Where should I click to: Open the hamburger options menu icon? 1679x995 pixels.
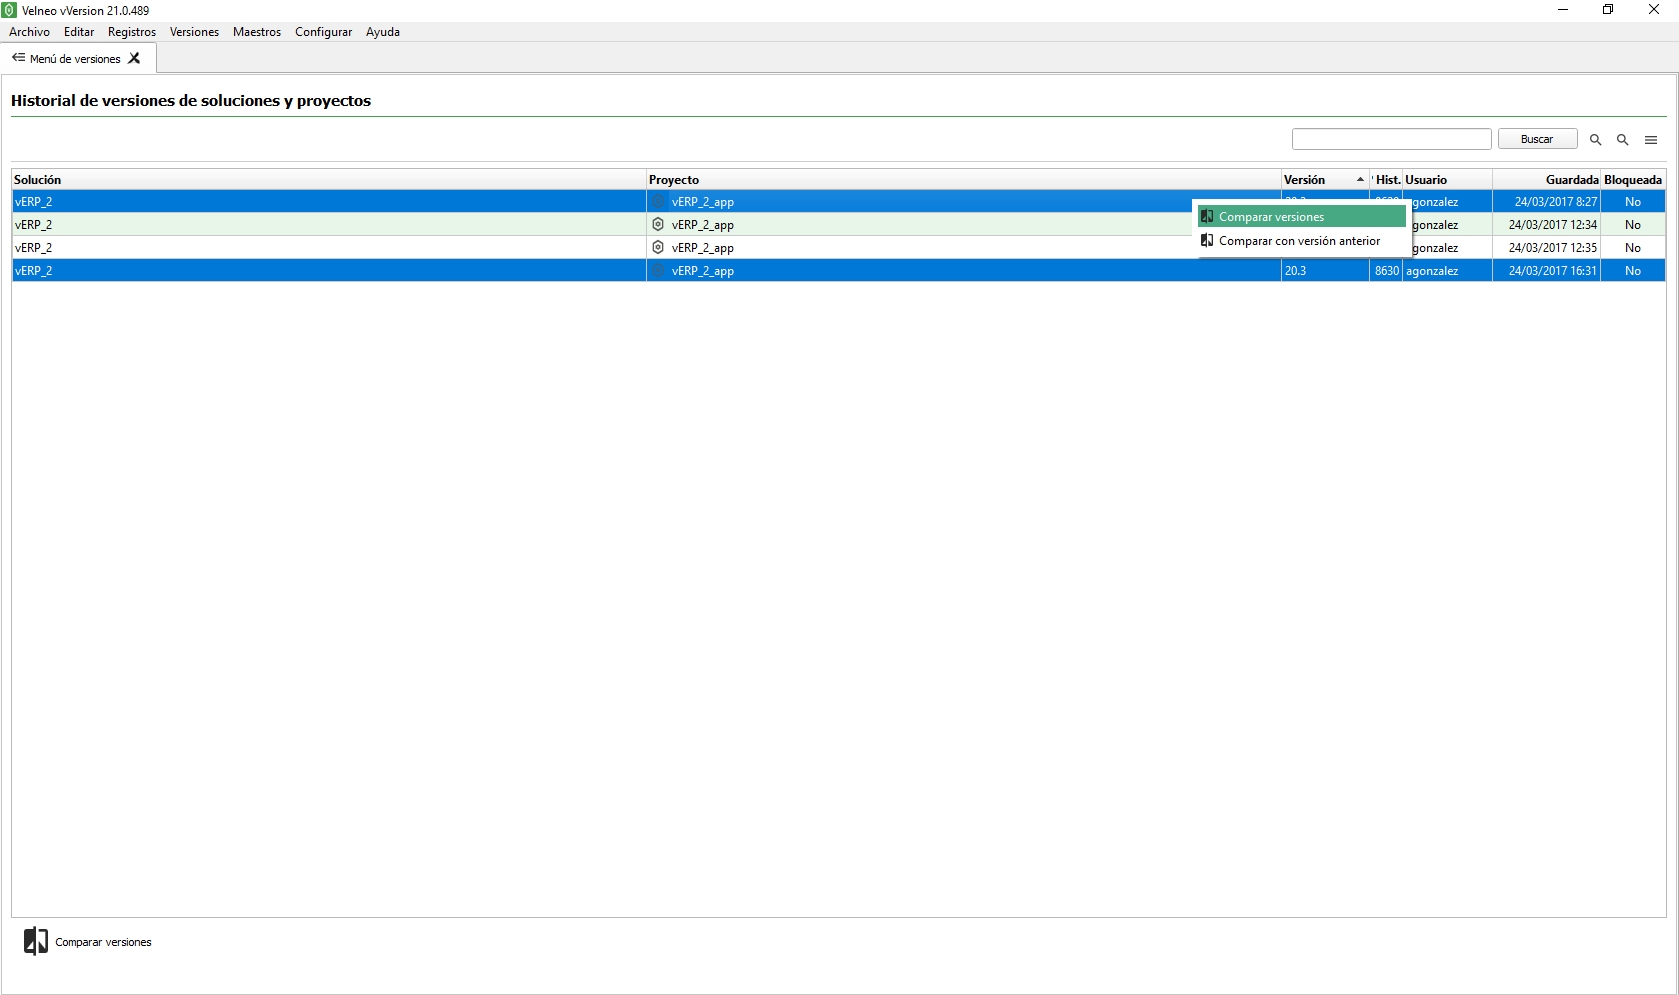pyautogui.click(x=1651, y=140)
